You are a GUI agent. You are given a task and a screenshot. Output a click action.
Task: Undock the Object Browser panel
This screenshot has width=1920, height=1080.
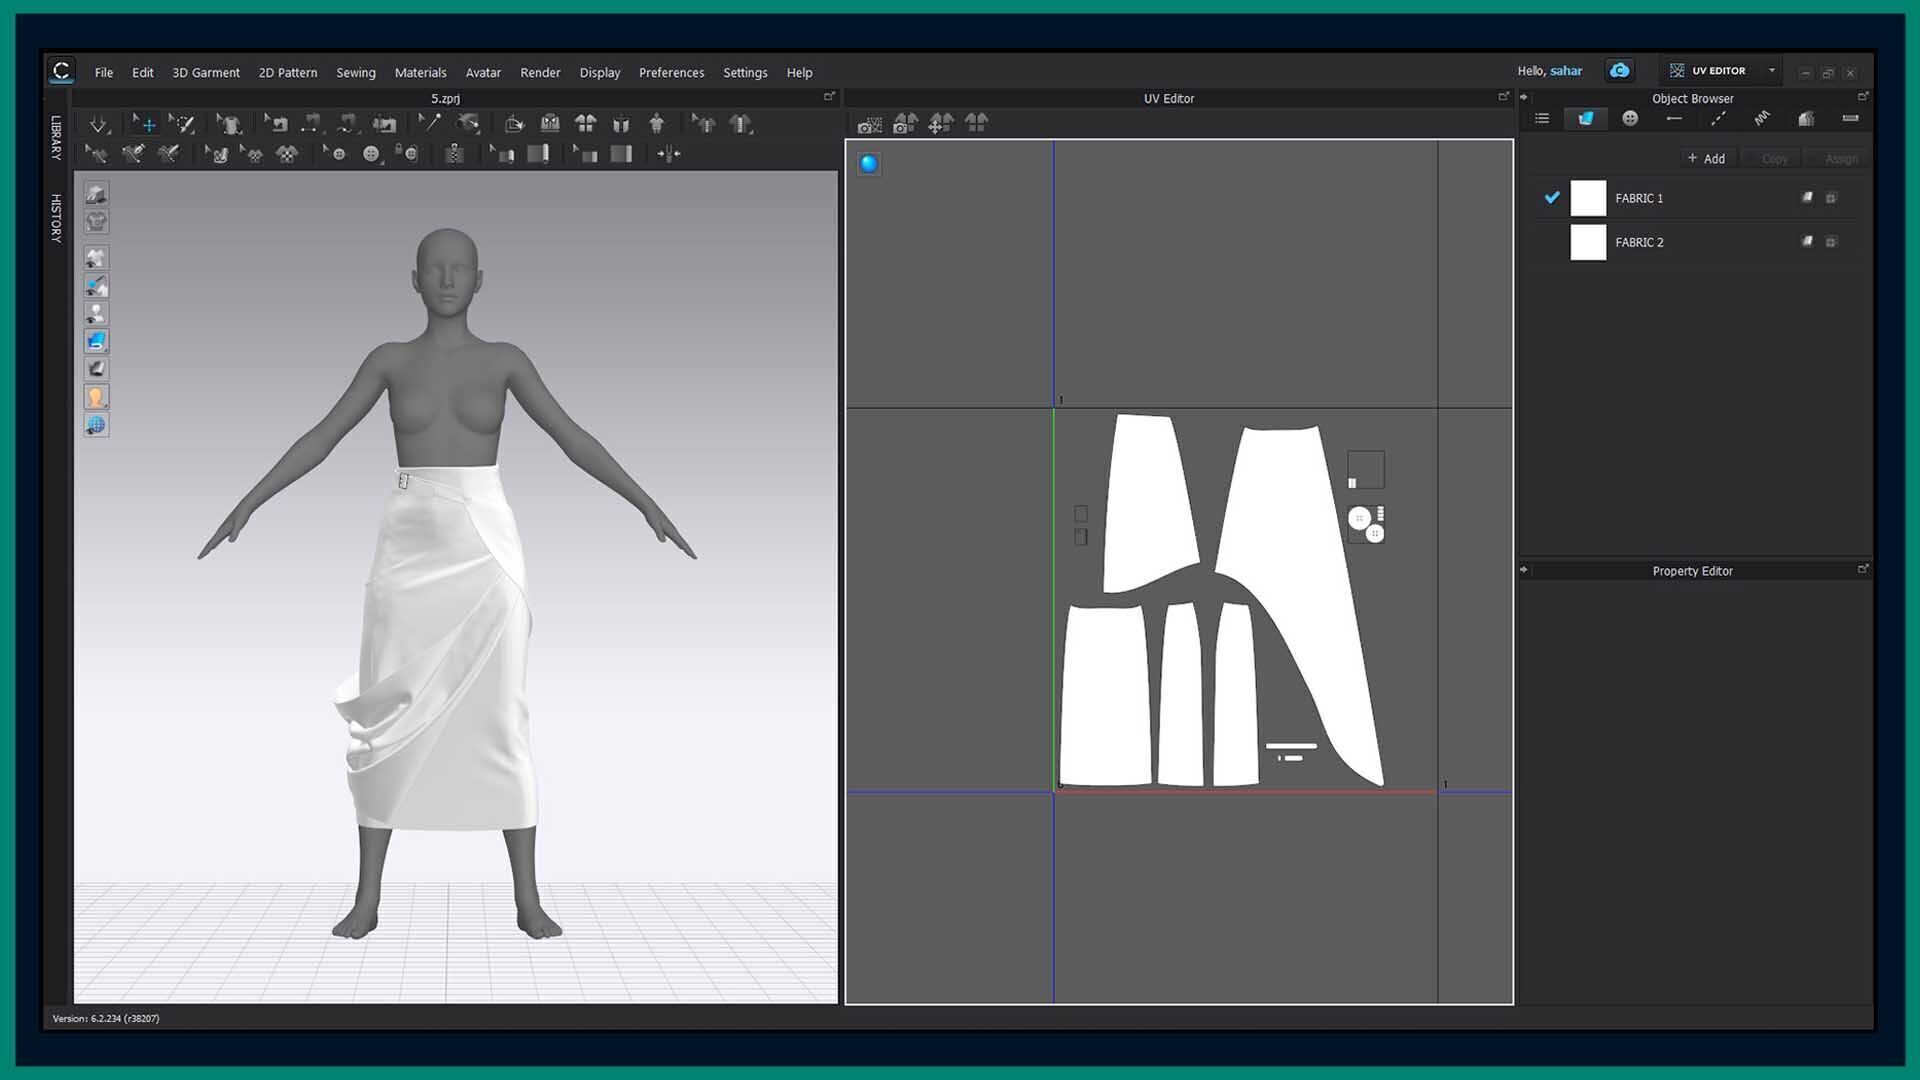pos(1863,97)
